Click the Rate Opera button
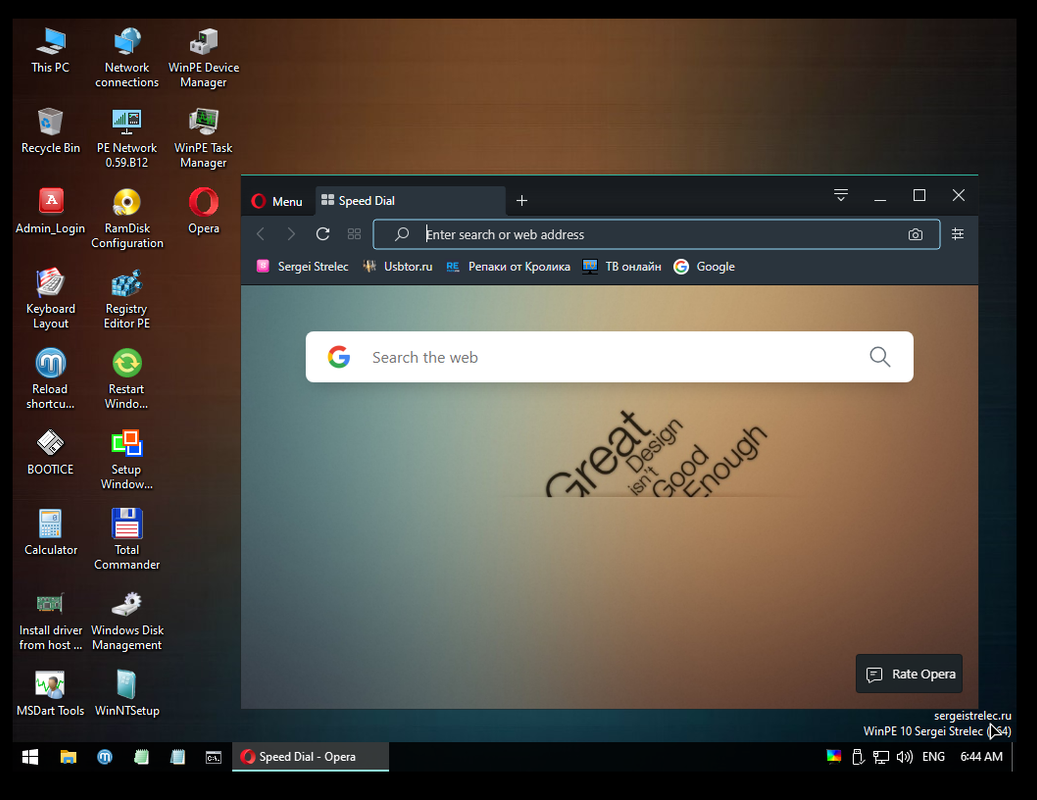Image resolution: width=1037 pixels, height=800 pixels. tap(909, 674)
